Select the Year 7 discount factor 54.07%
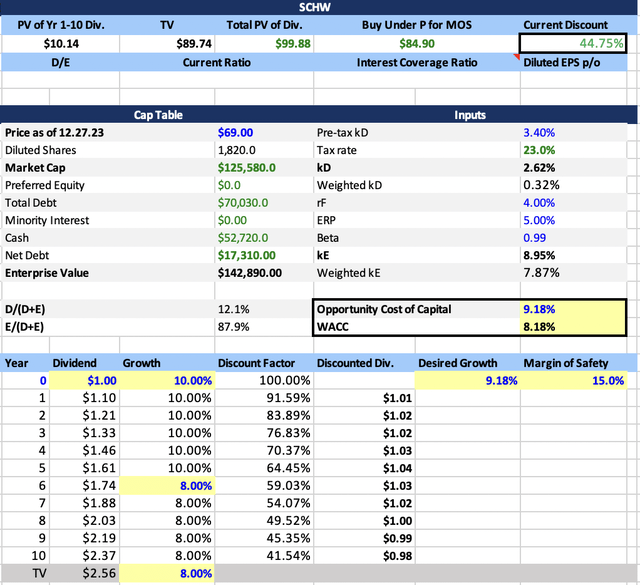Image resolution: width=640 pixels, height=585 pixels. point(264,503)
